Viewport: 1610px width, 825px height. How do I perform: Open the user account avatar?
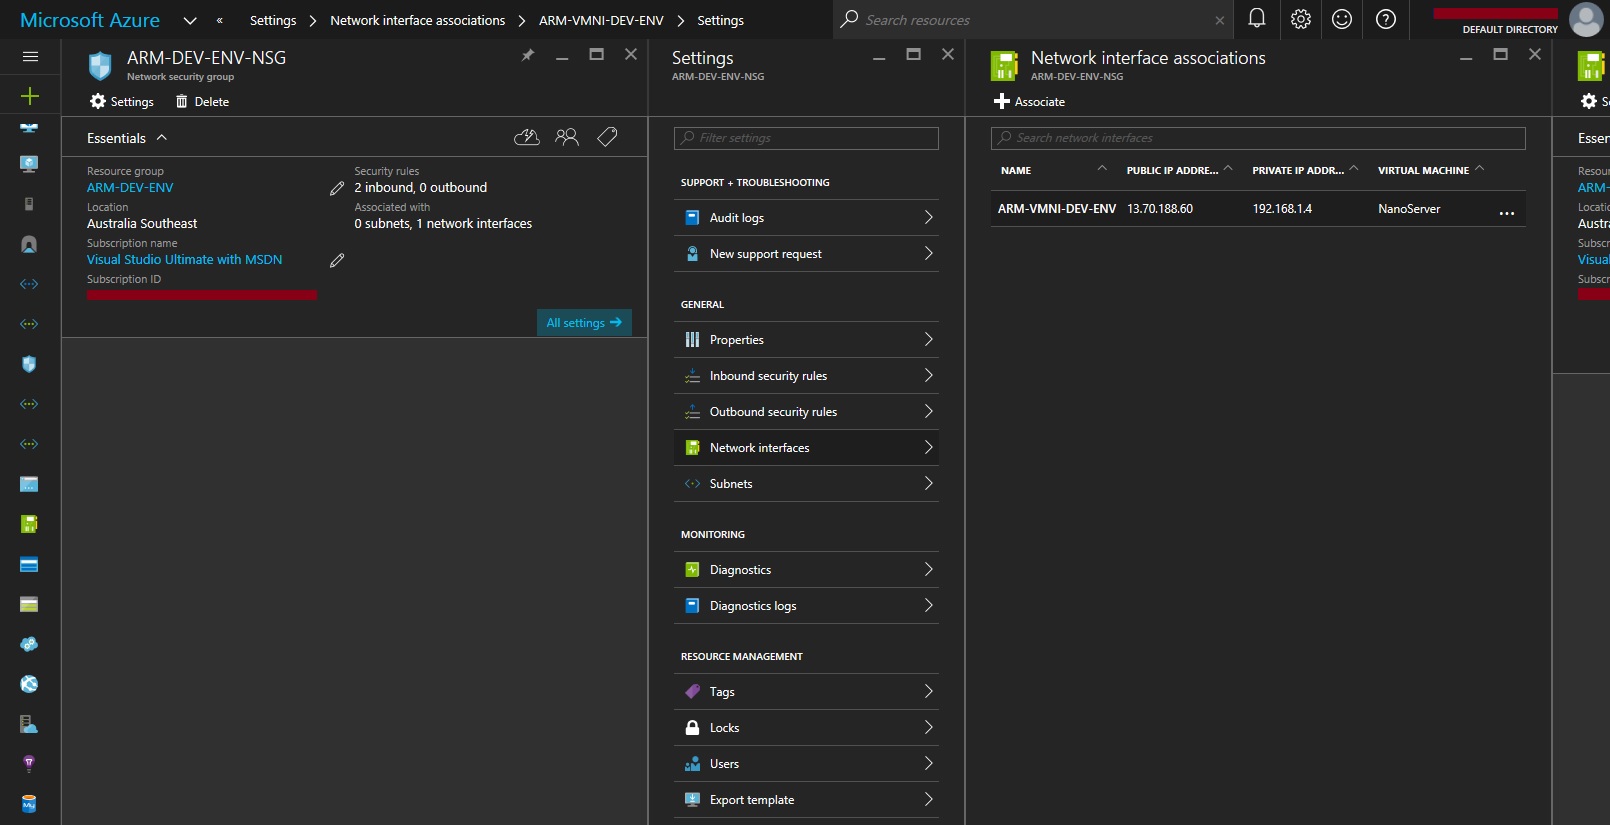coord(1586,19)
